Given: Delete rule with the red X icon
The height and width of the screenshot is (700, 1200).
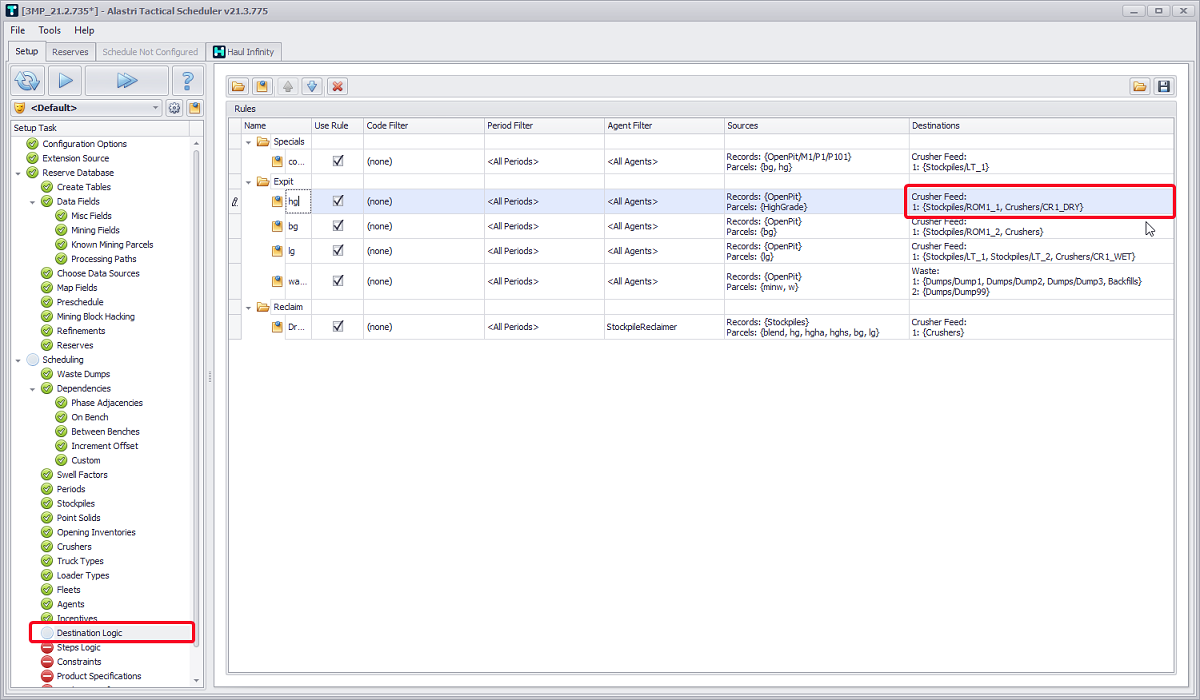Looking at the screenshot, I should [338, 86].
